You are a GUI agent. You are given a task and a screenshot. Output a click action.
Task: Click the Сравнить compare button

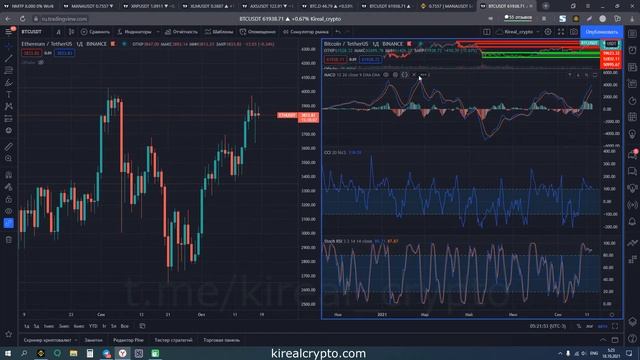(x=96, y=32)
